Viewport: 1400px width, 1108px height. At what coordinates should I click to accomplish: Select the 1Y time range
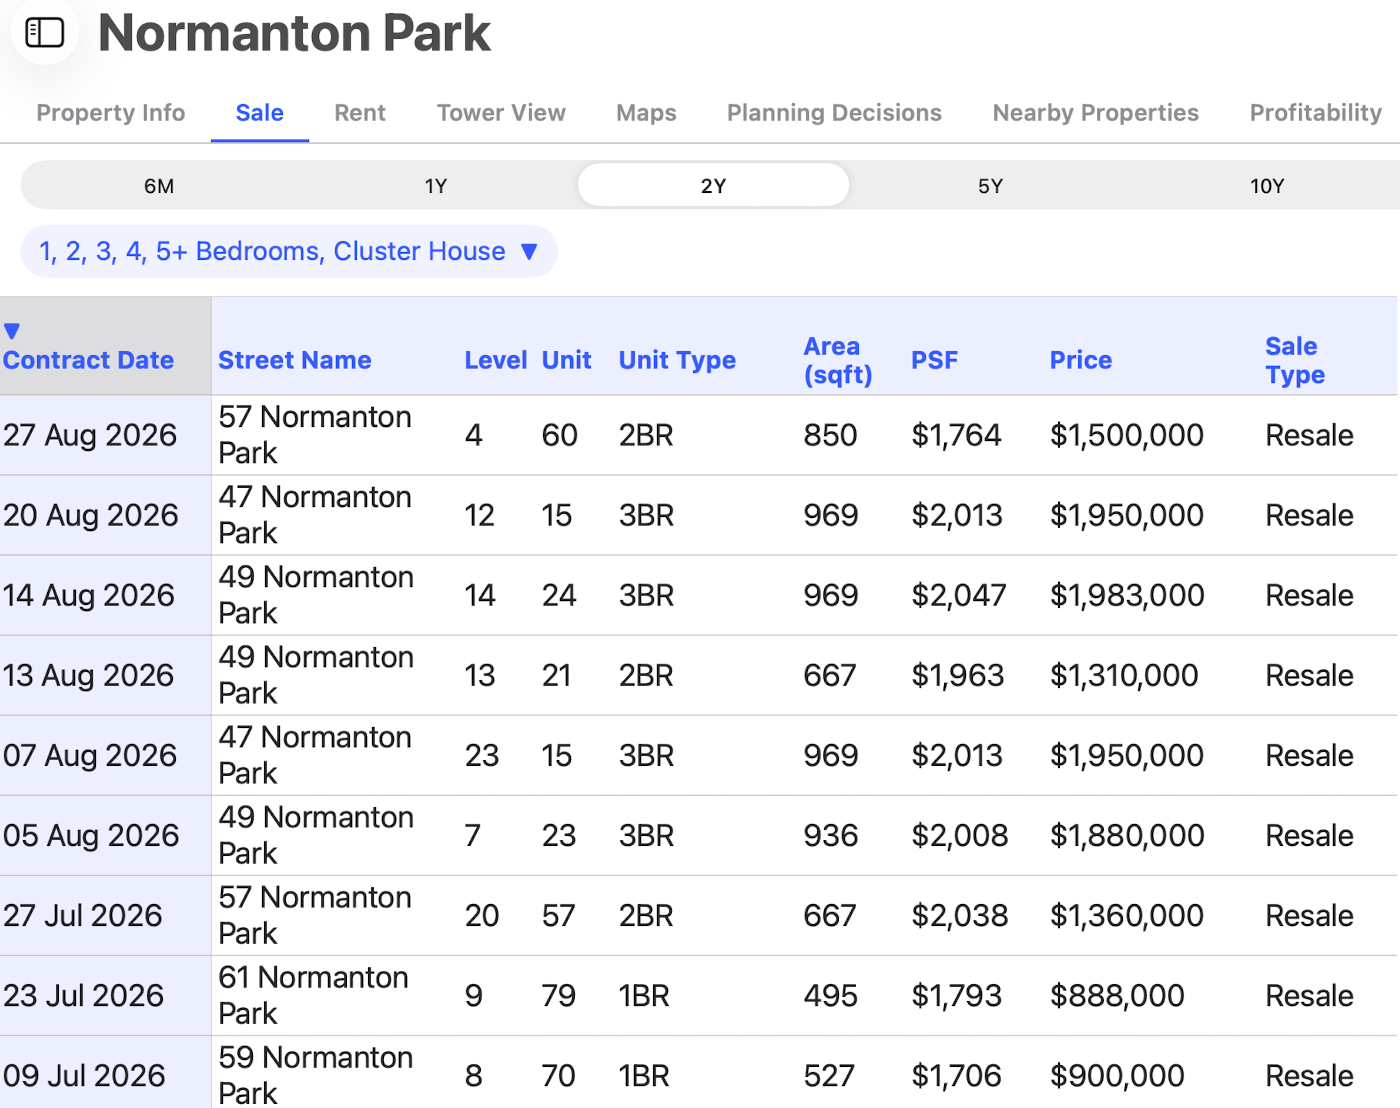pyautogui.click(x=436, y=186)
